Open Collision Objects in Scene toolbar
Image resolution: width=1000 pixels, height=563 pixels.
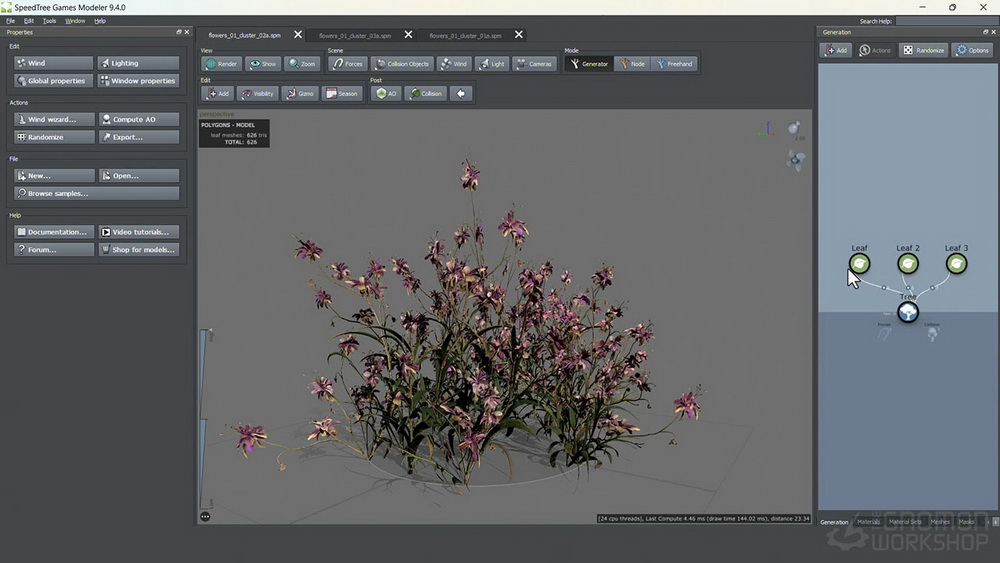(x=402, y=64)
